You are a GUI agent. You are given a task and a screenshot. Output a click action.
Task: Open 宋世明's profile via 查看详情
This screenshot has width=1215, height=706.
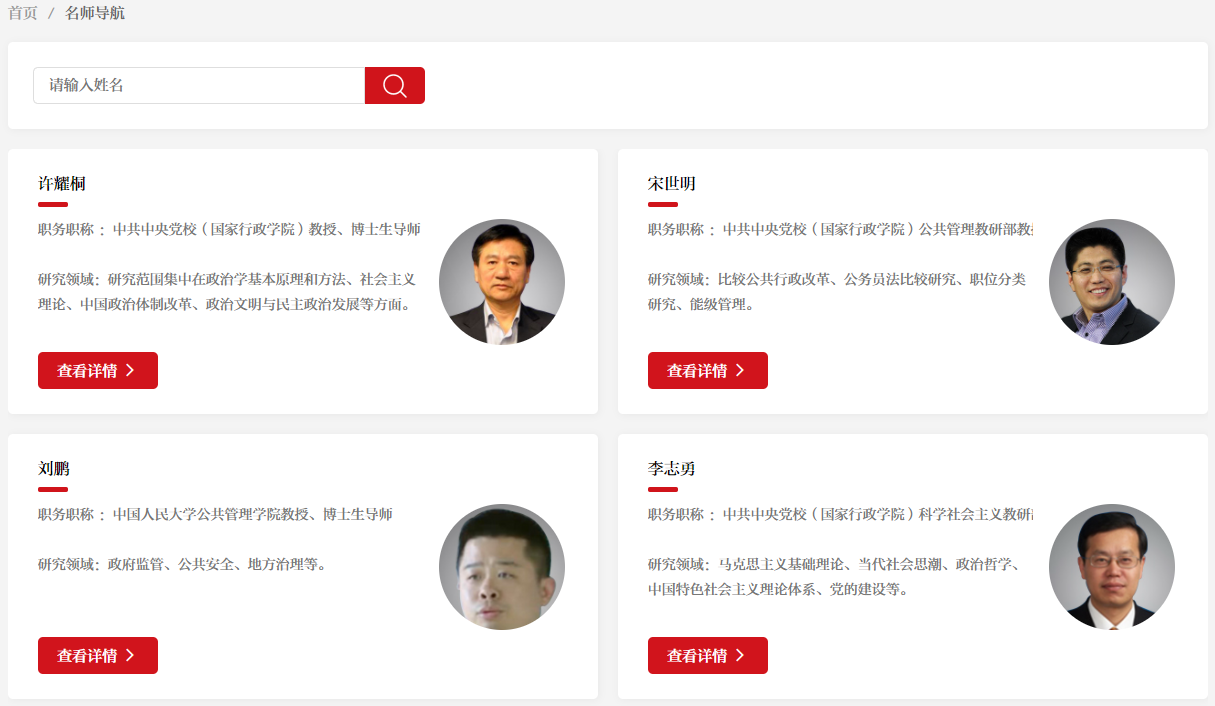(707, 370)
